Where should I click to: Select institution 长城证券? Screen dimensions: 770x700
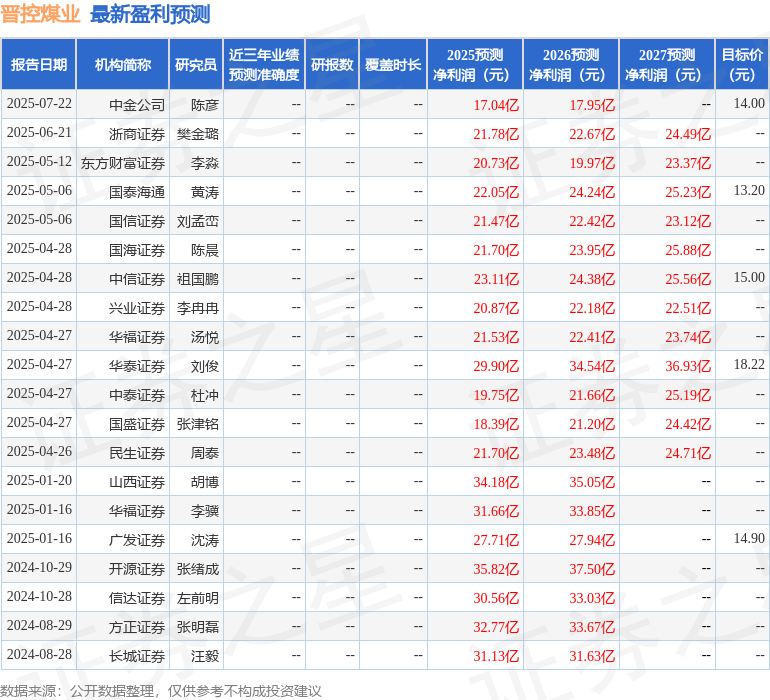137,655
